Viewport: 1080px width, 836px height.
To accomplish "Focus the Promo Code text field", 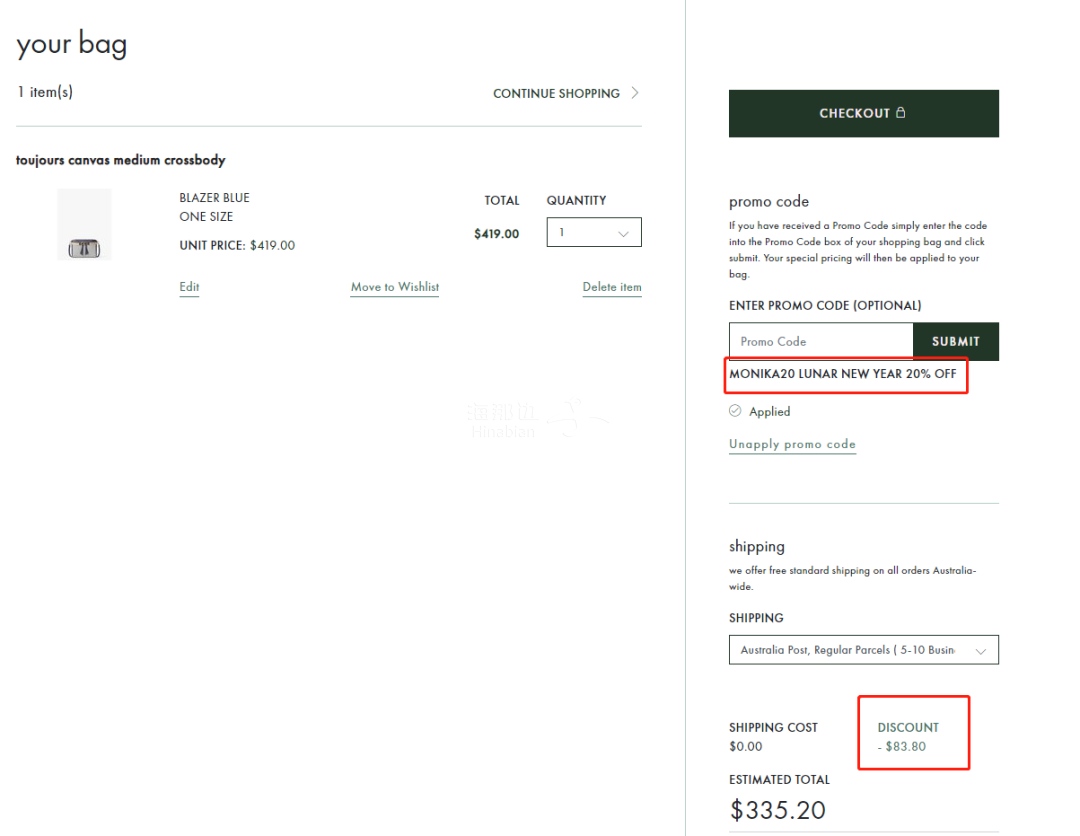I will tap(821, 341).
